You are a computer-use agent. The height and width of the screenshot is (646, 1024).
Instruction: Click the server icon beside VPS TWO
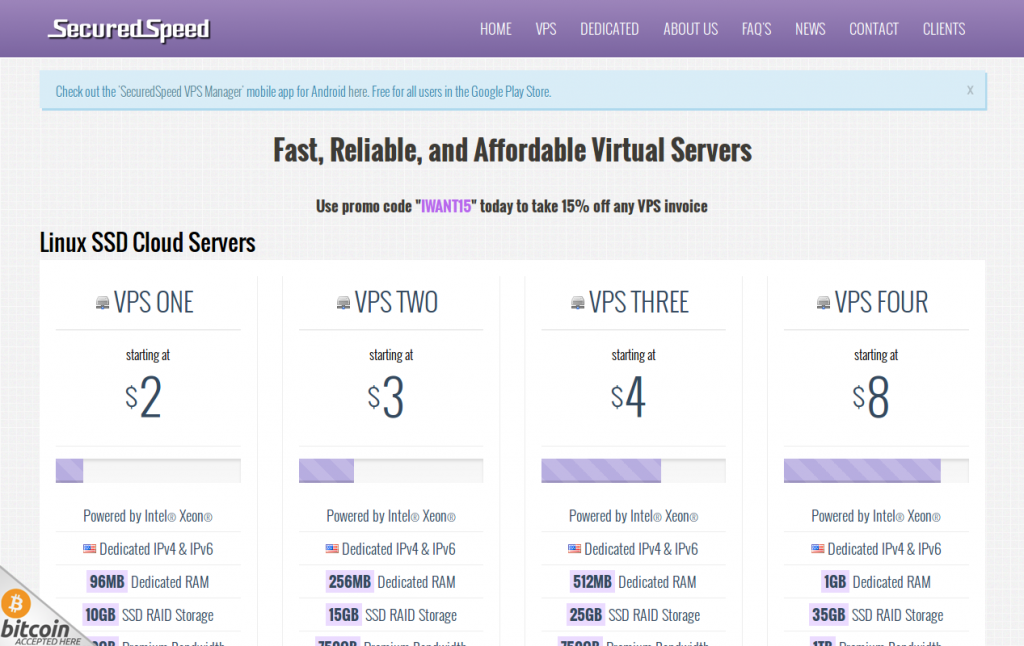tap(344, 303)
